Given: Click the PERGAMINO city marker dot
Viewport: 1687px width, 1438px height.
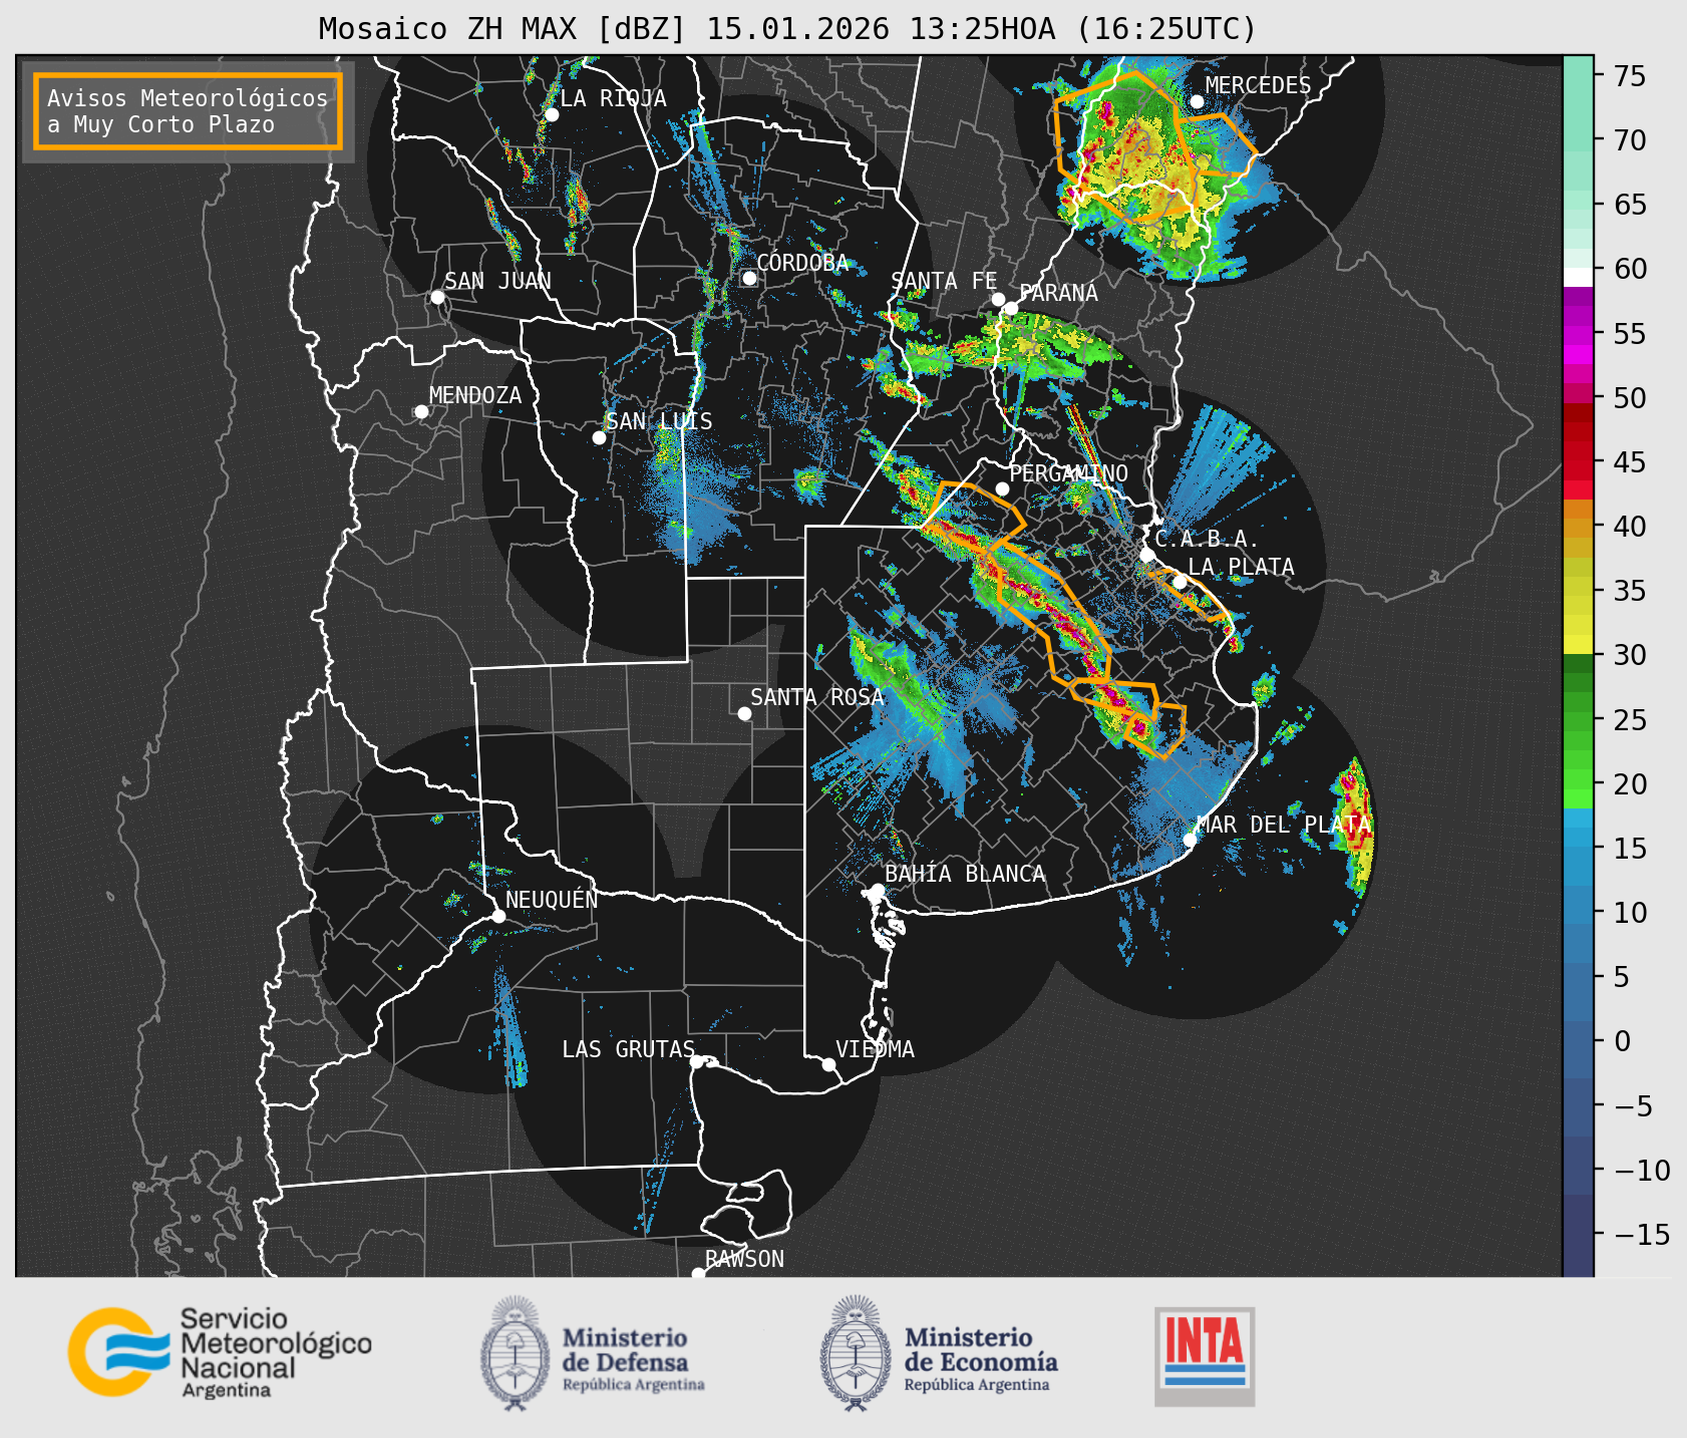Looking at the screenshot, I should pos(1002,489).
